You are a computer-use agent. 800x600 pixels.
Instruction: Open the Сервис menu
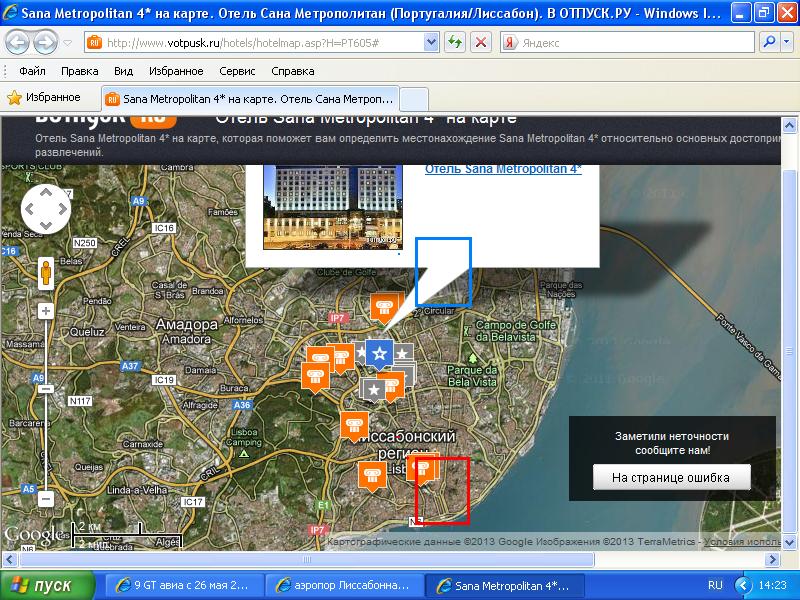click(237, 71)
